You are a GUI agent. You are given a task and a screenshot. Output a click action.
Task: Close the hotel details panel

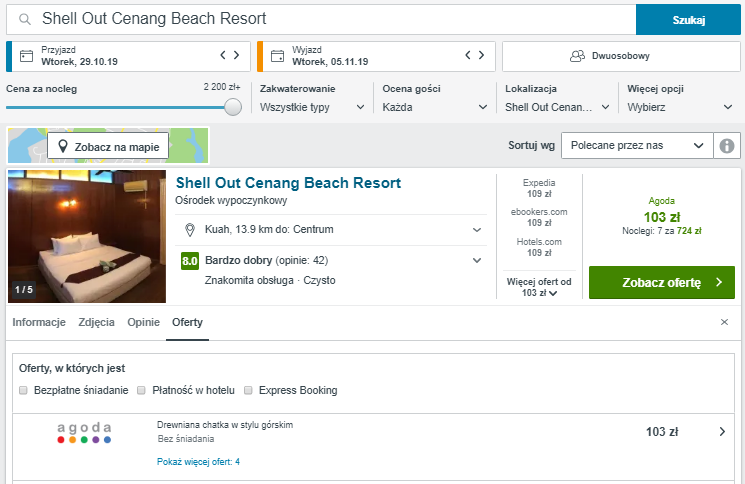pyautogui.click(x=724, y=322)
